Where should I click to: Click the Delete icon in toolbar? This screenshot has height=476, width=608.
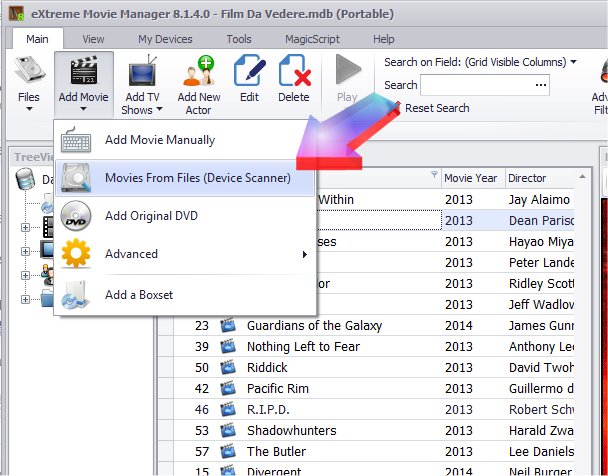294,82
